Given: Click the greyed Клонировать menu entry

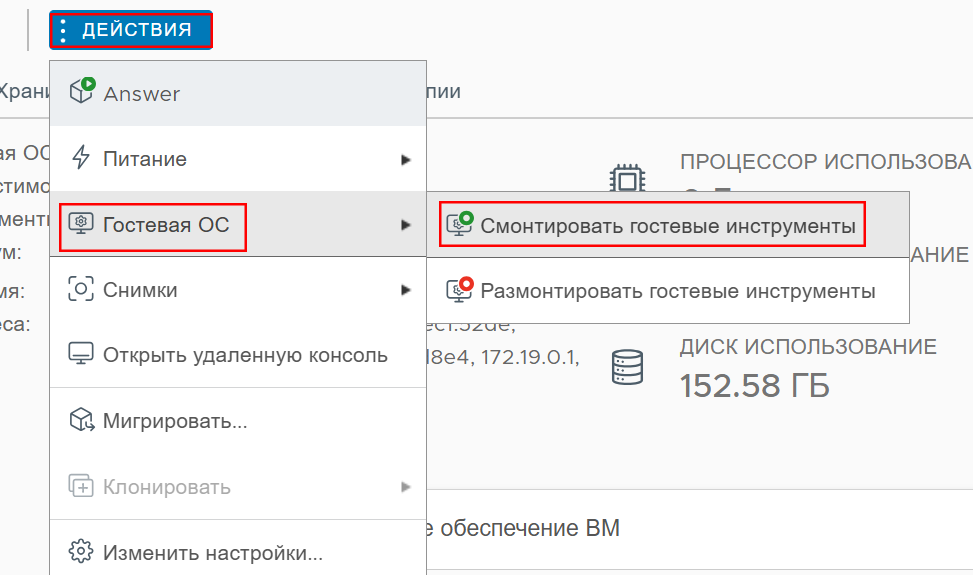Looking at the screenshot, I should (x=238, y=487).
